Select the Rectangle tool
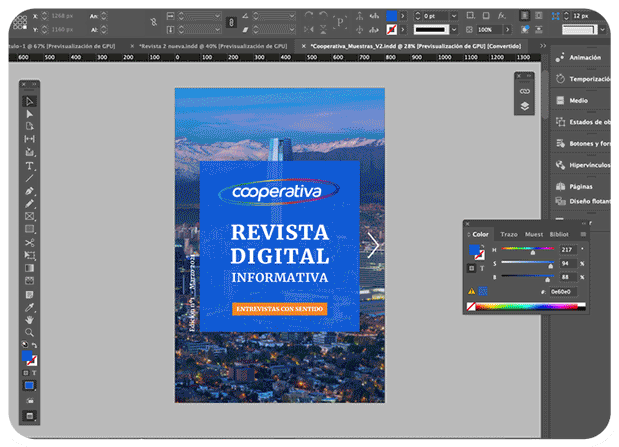619x447 pixels. 29,229
